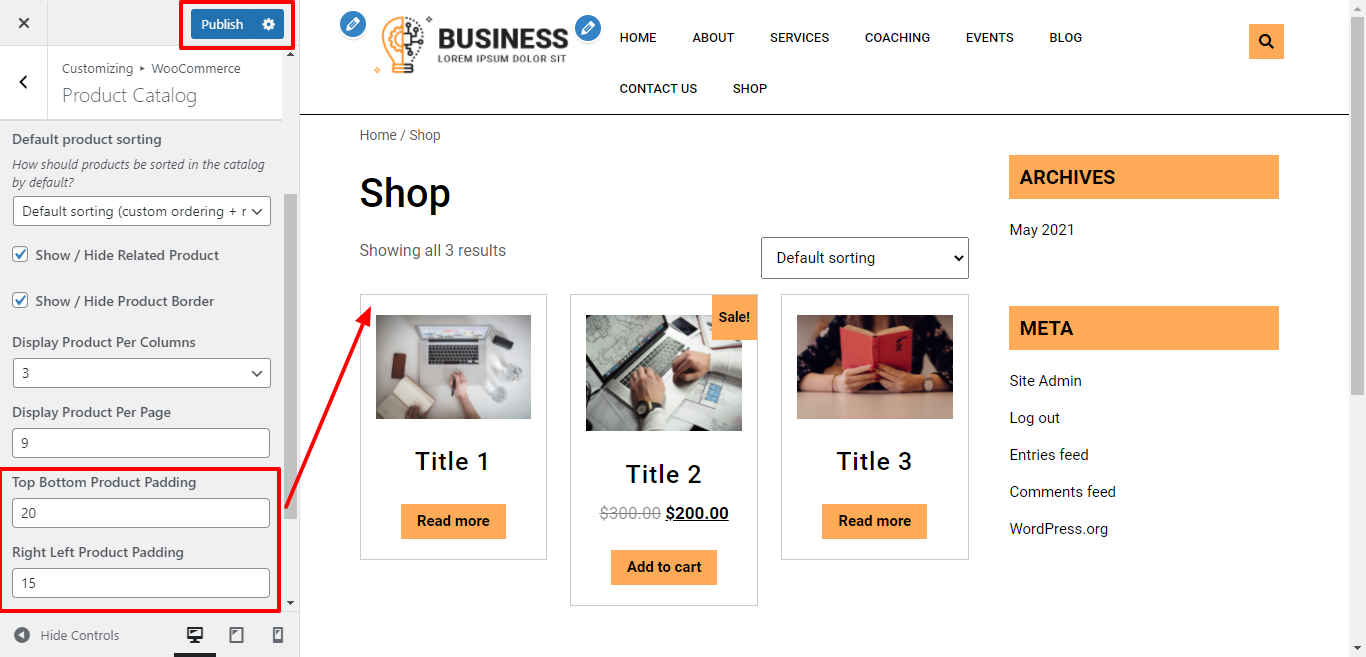This screenshot has width=1366, height=657.
Task: Switch to desktop preview icon
Action: click(x=195, y=635)
